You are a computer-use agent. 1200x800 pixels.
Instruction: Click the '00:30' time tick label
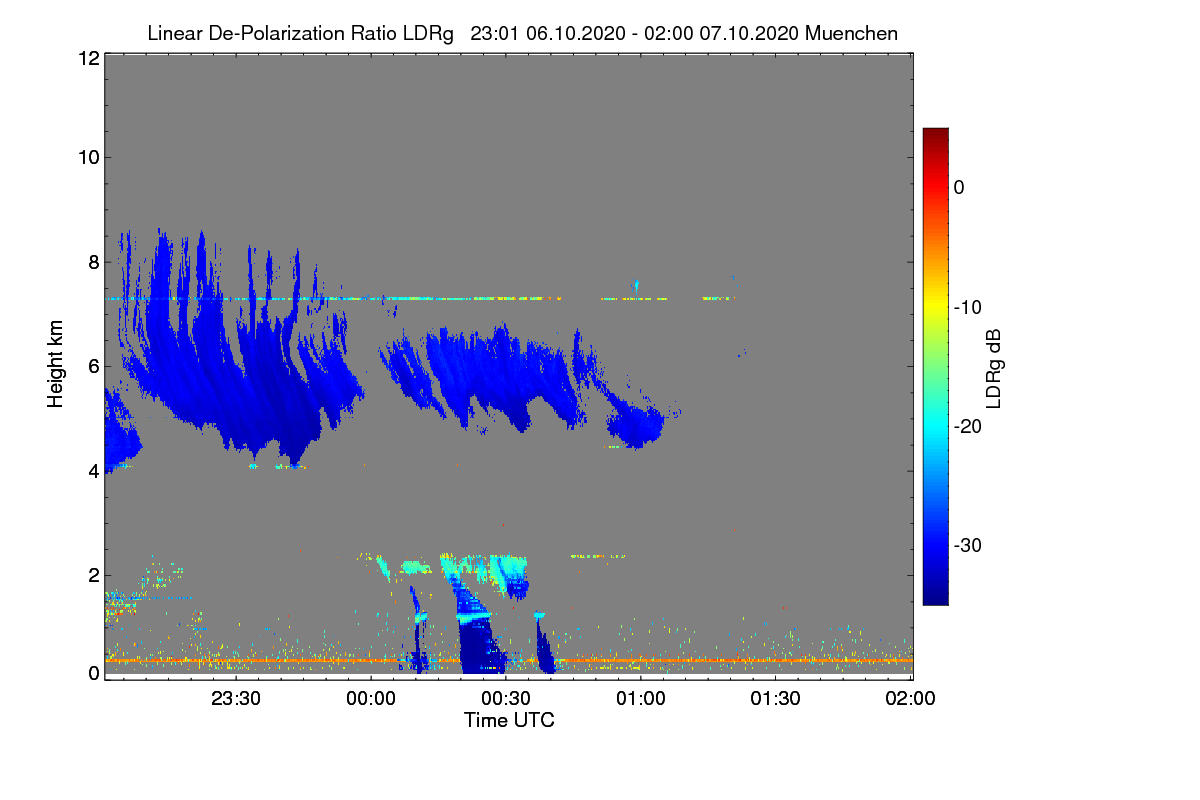tap(506, 700)
